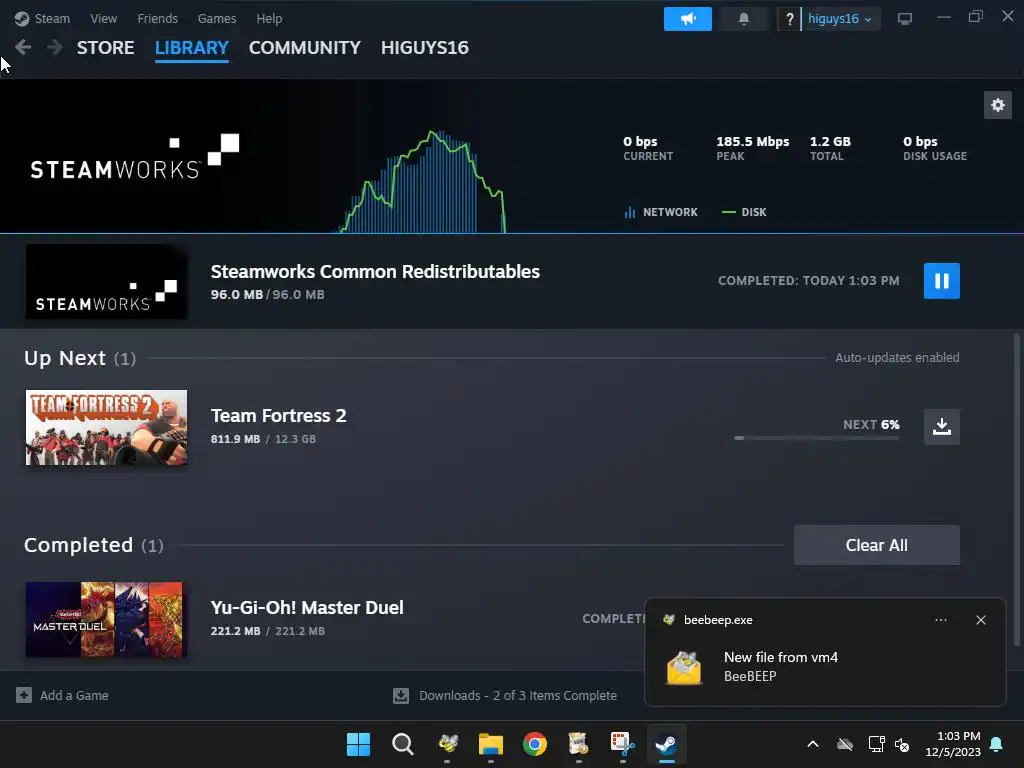Screen dimensions: 1024x768
Task: Open the HIGUYS16 profile tab
Action: pos(424,48)
